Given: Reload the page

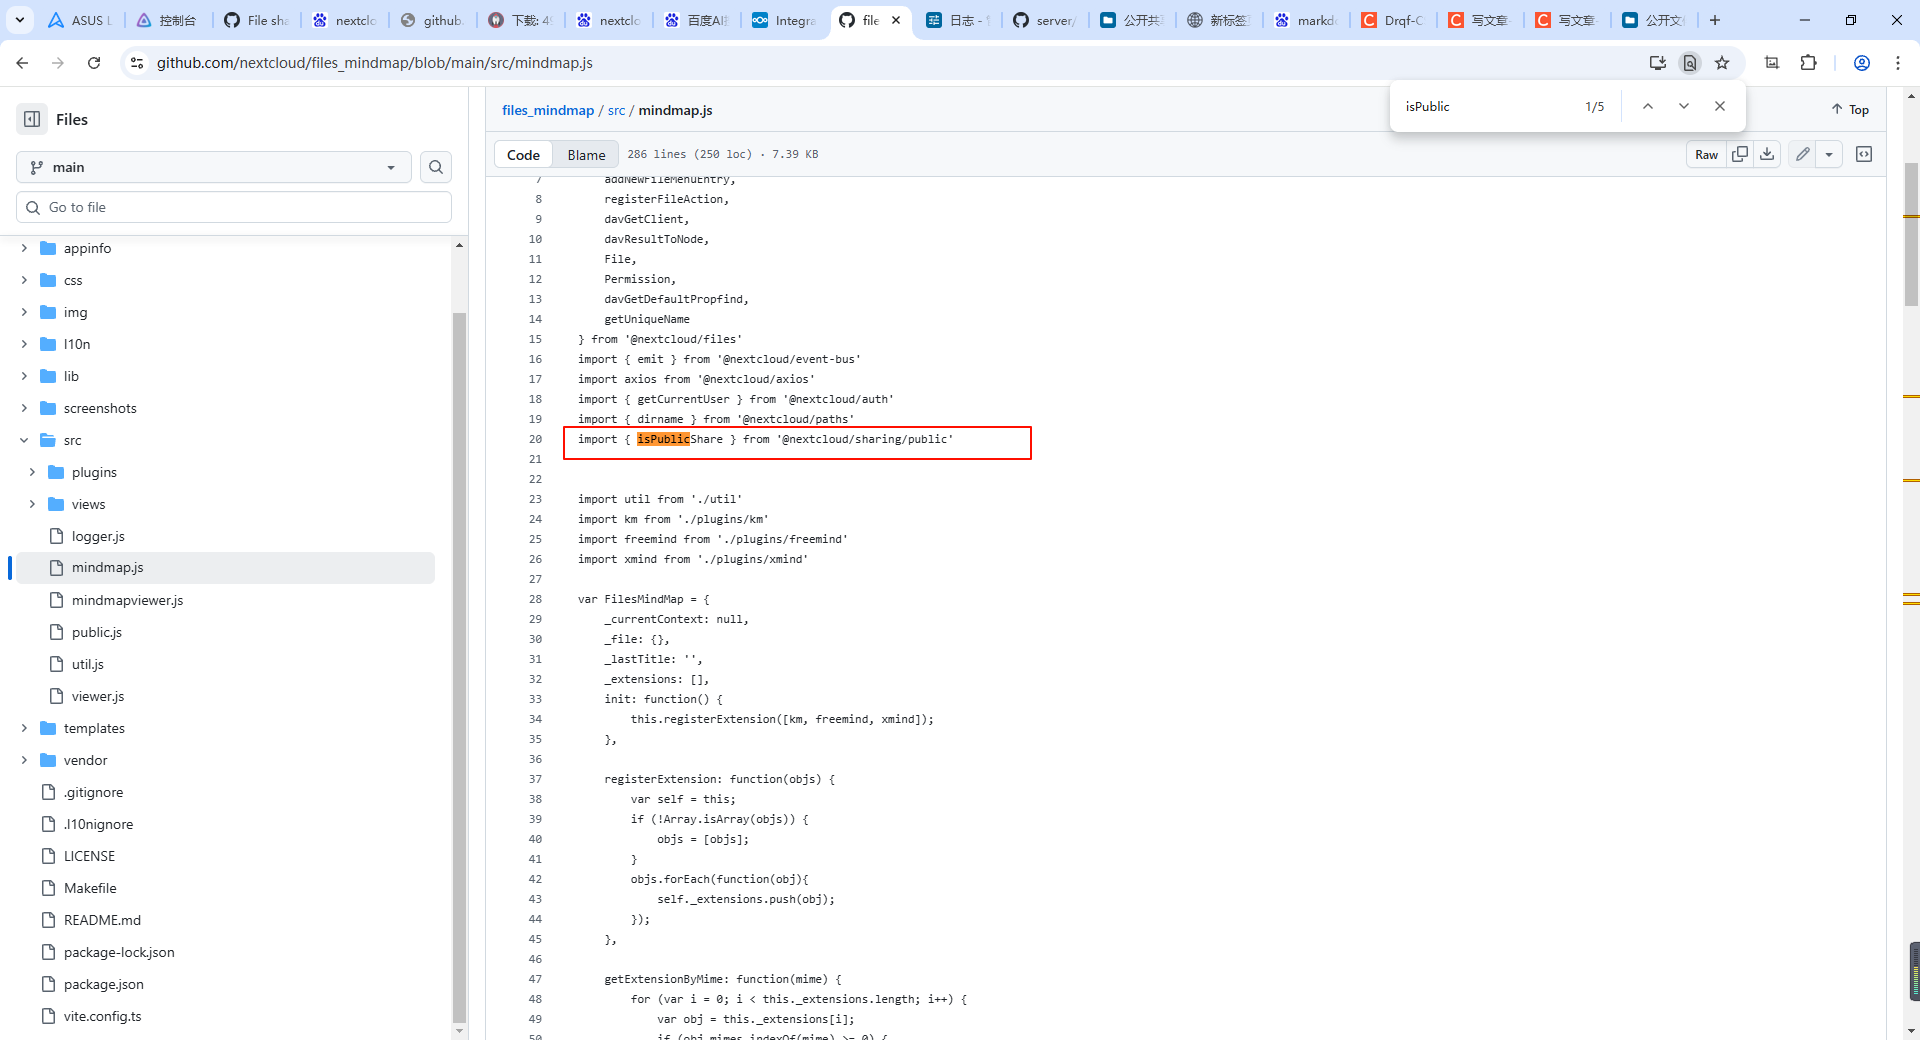Looking at the screenshot, I should pyautogui.click(x=94, y=63).
